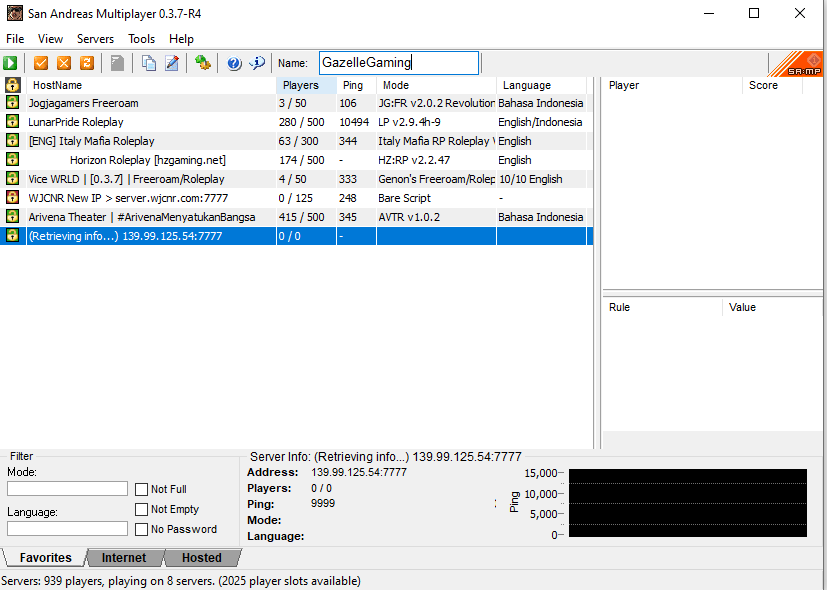This screenshot has width=827, height=590.
Task: Click the About info bubble icon
Action: click(x=257, y=63)
